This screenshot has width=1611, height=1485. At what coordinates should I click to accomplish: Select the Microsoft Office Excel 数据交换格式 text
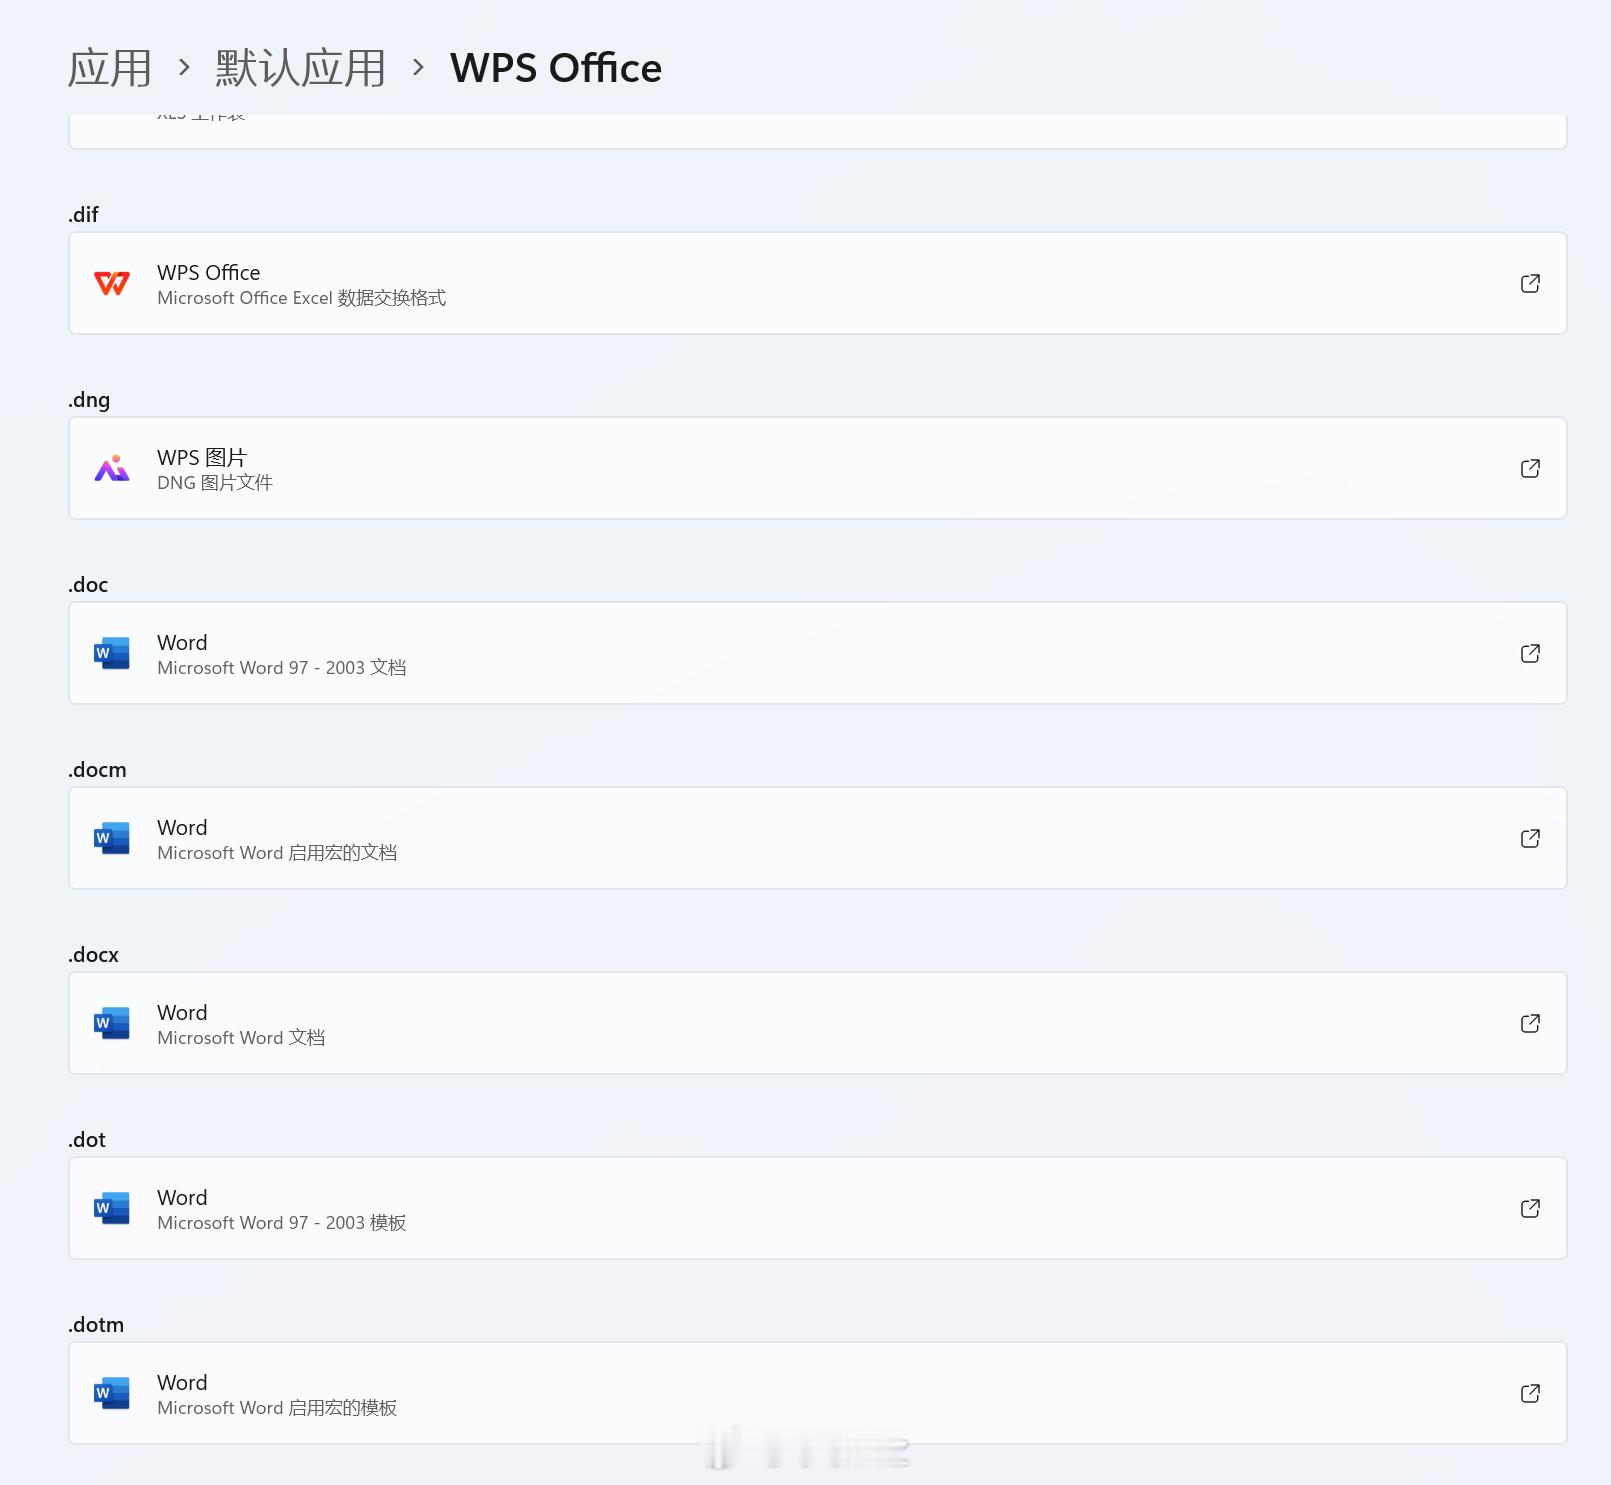click(301, 298)
